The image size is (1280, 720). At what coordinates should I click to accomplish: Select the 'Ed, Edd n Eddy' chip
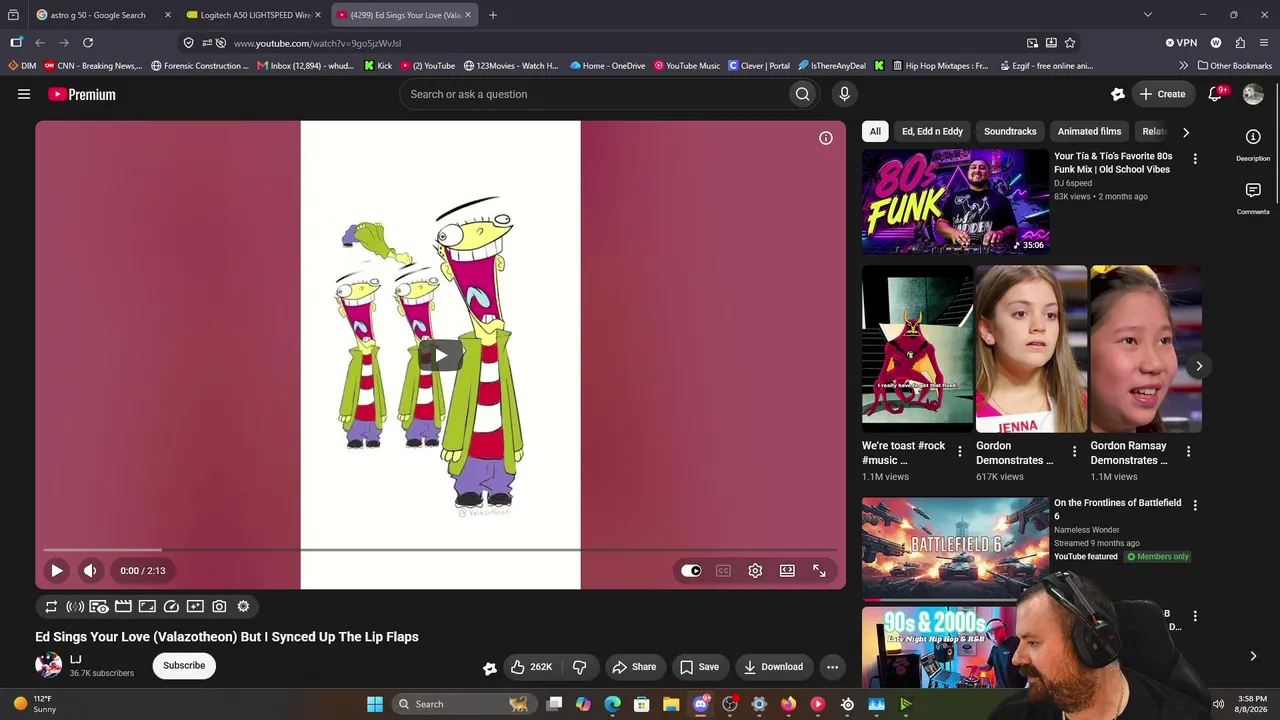932,132
